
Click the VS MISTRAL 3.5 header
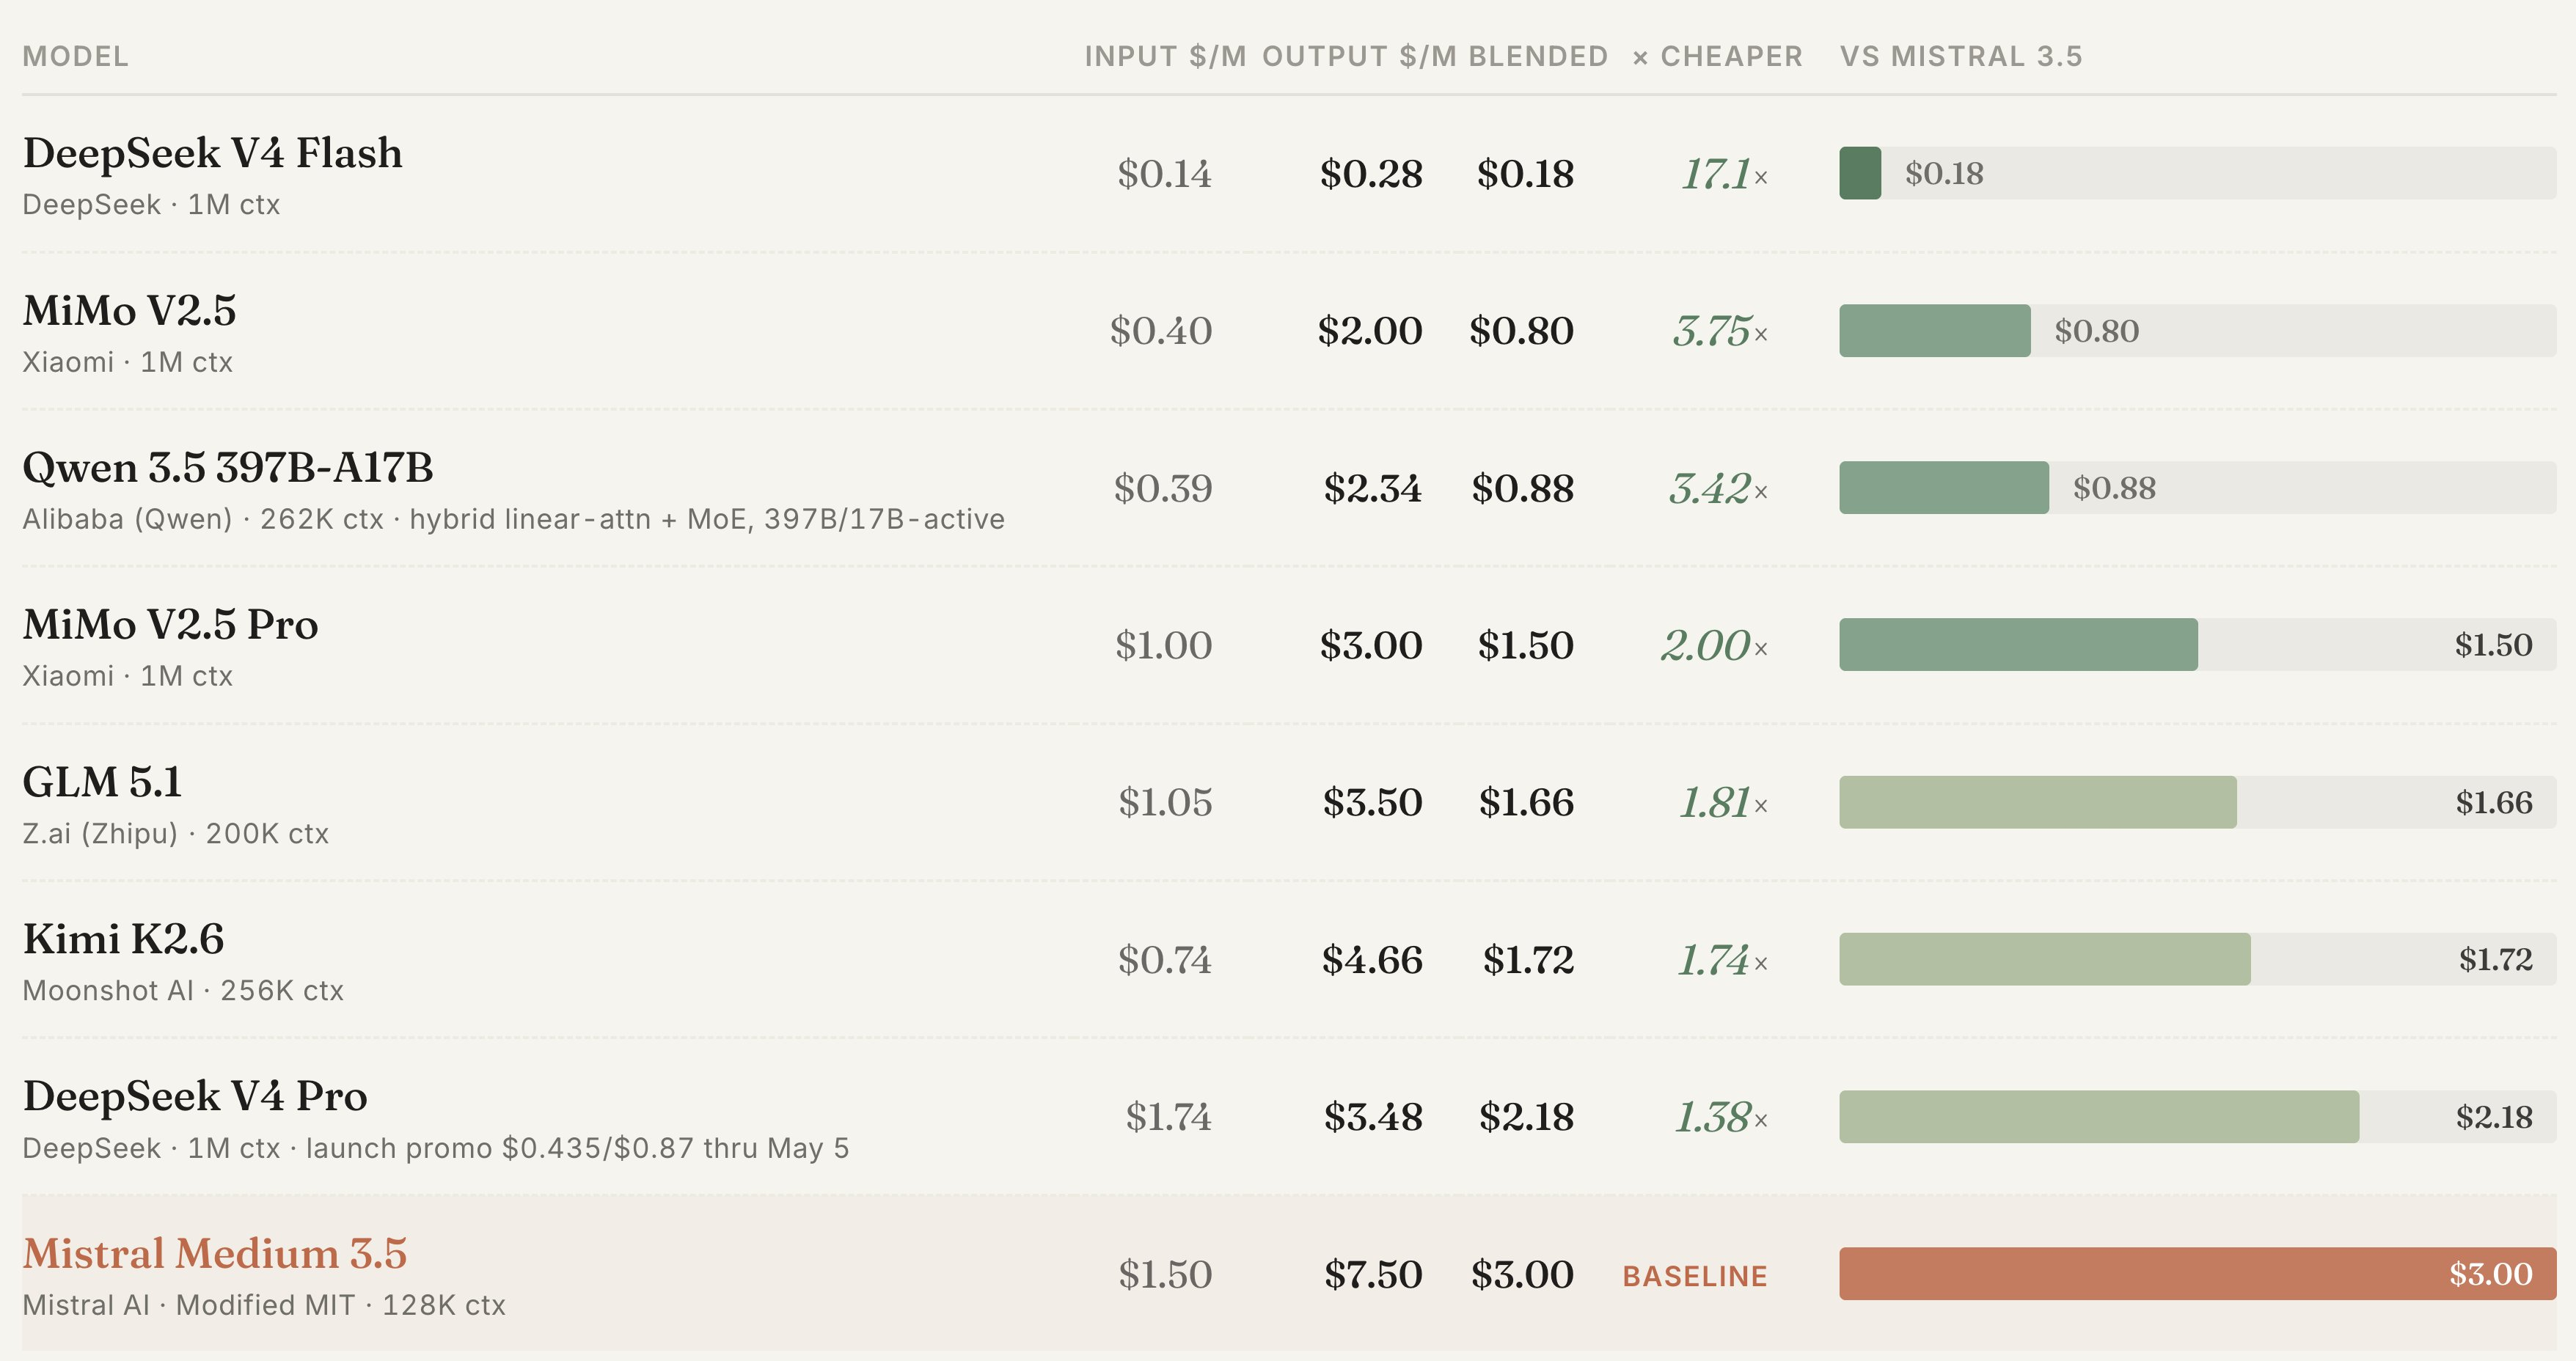pyautogui.click(x=1960, y=56)
